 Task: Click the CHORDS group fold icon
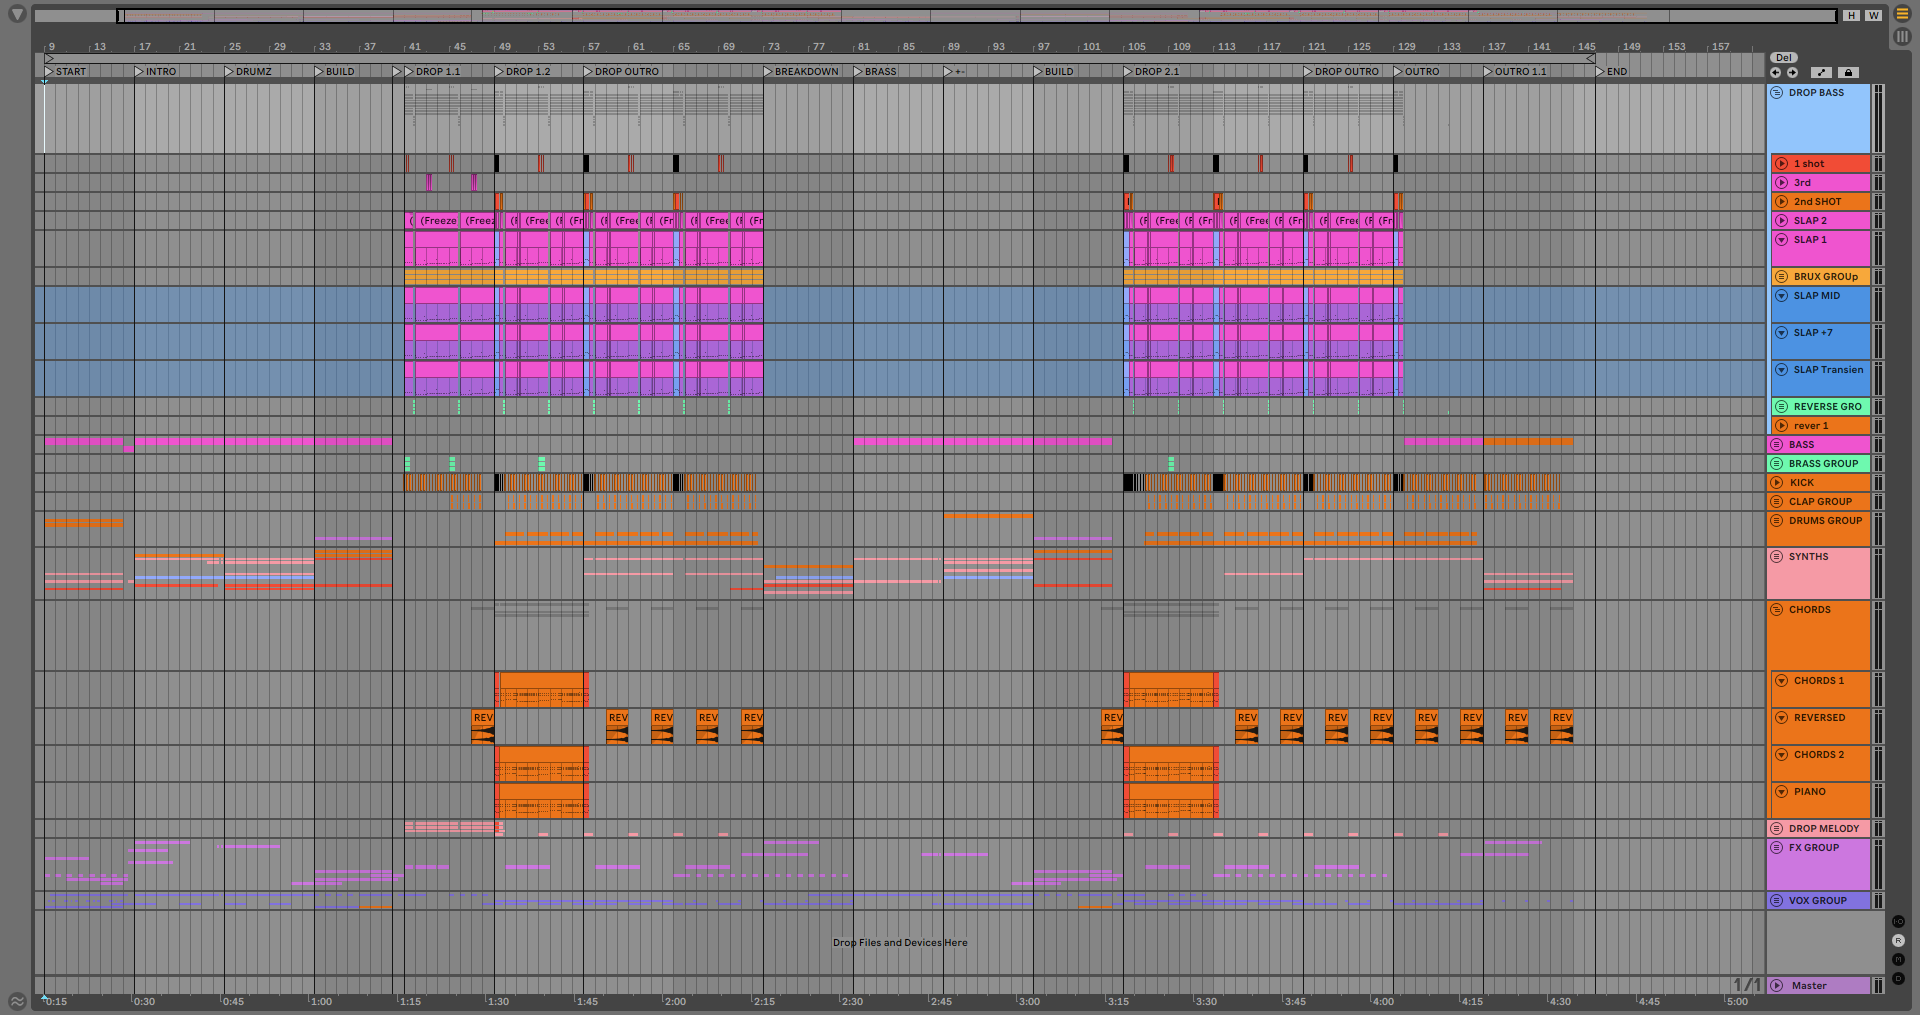[x=1777, y=609]
